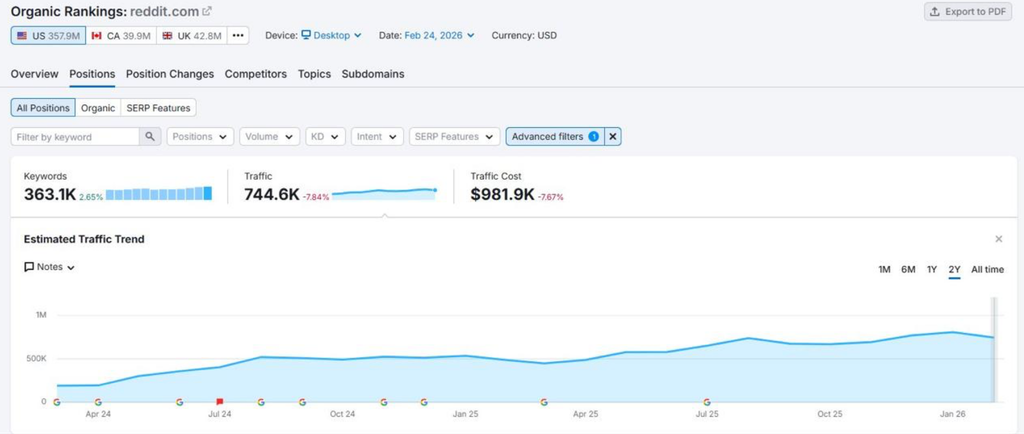Click the Keywords bar chart sparkline

pos(159,194)
